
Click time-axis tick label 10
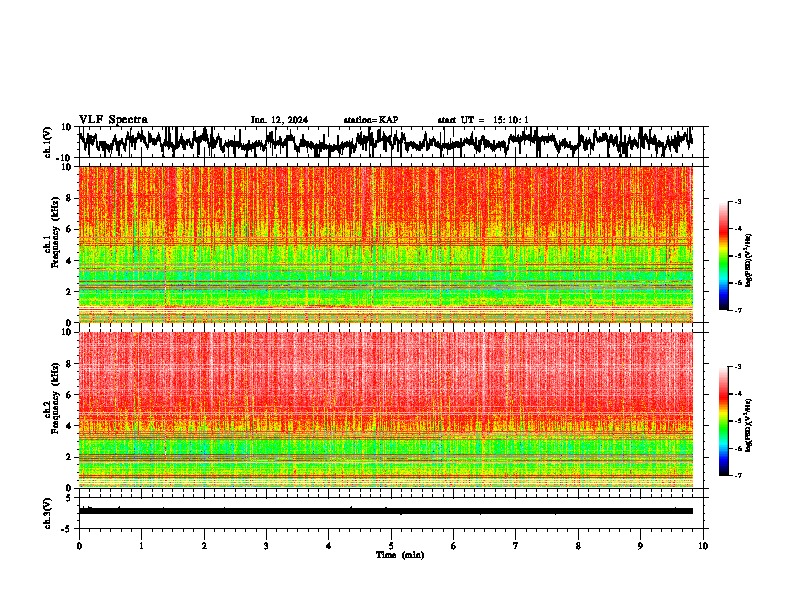click(x=703, y=546)
